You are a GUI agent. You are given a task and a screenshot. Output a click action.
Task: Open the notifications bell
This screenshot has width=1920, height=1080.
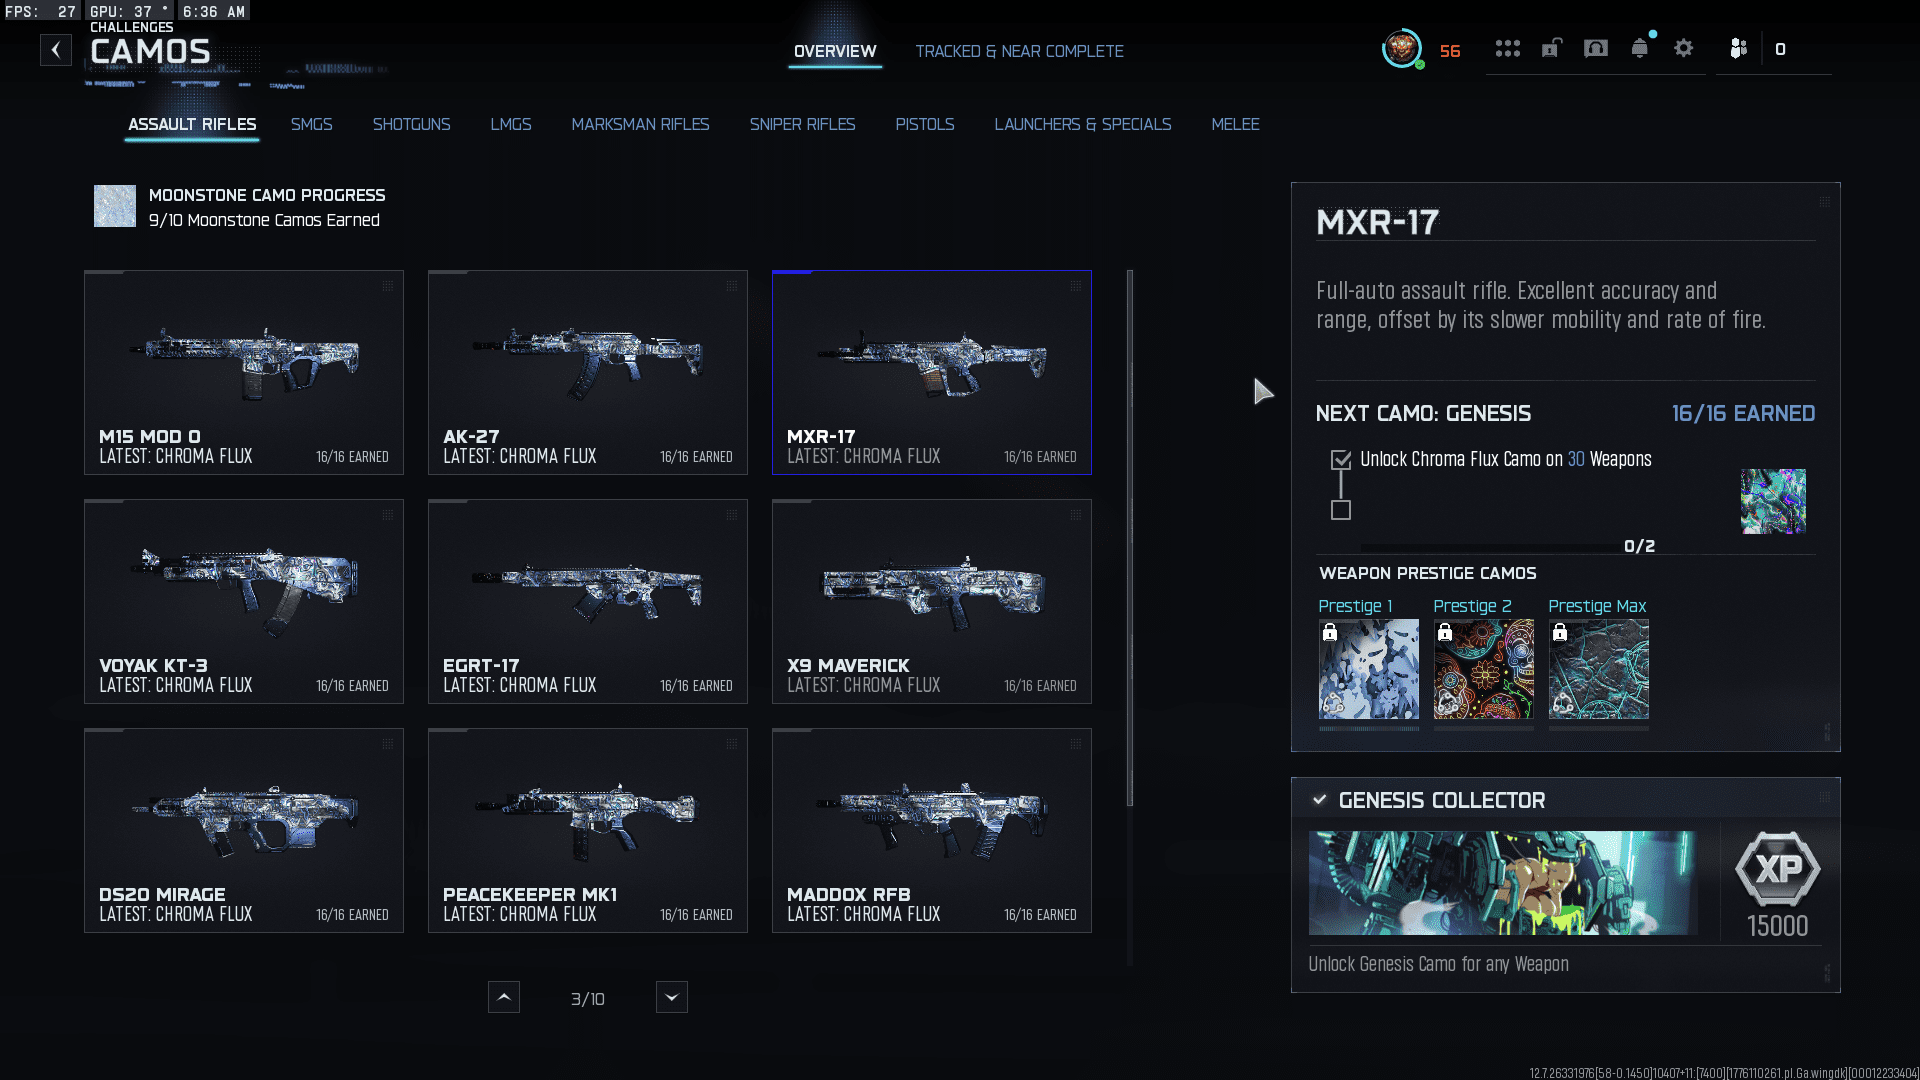point(1640,48)
